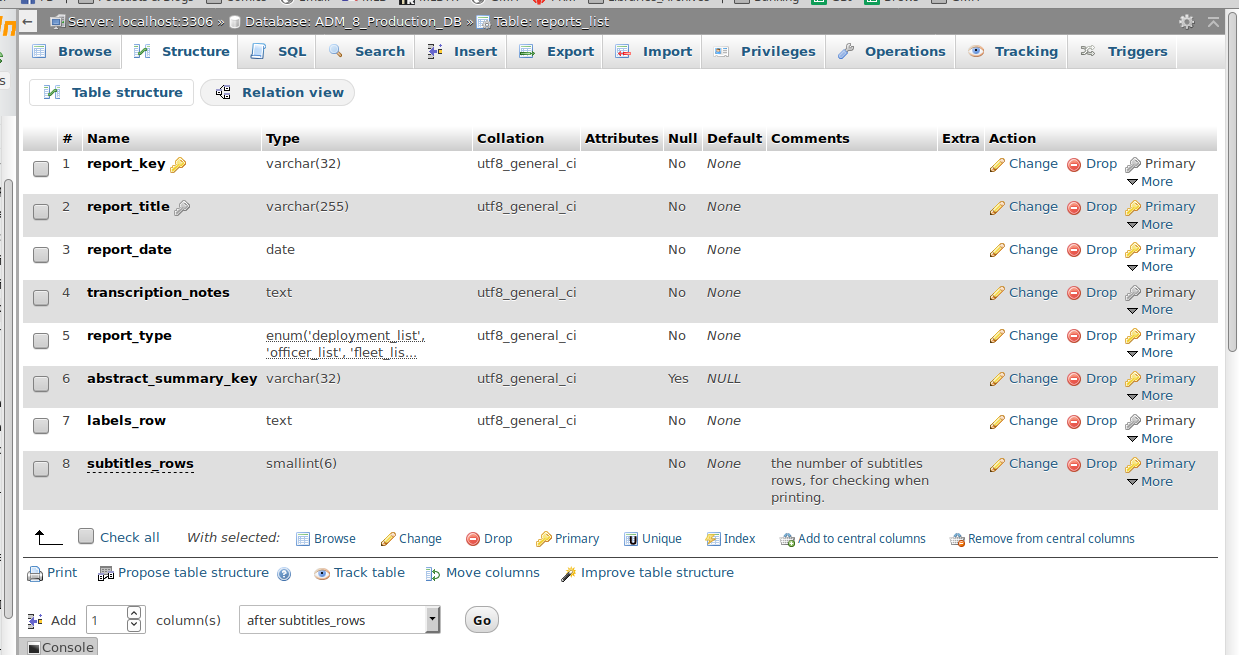Click the Move columns icon
This screenshot has width=1239, height=655.
pos(433,574)
